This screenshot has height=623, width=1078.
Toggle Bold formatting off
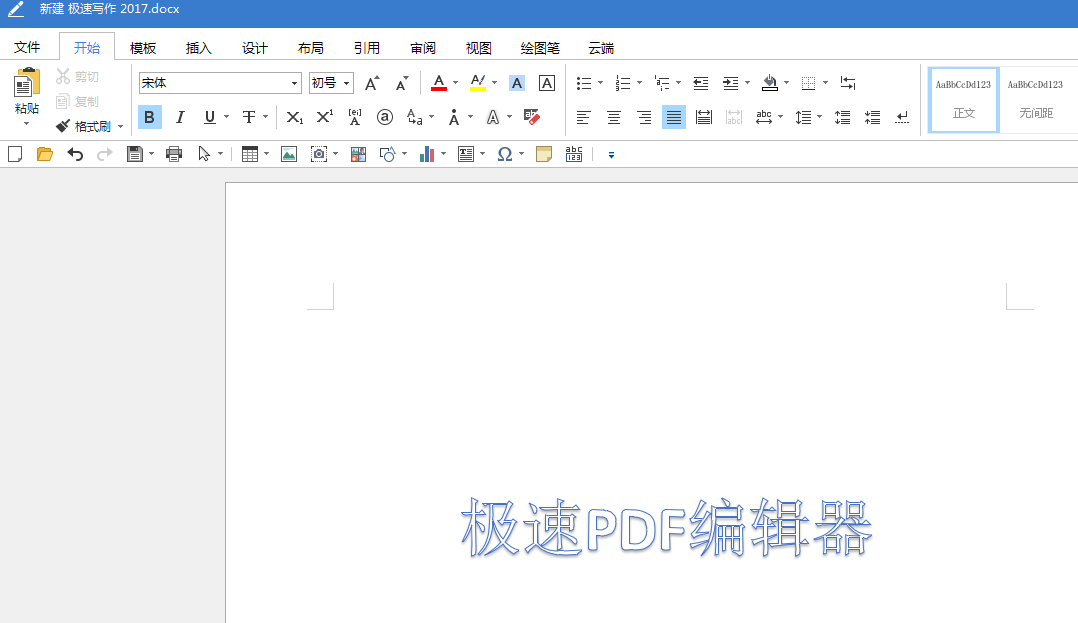pos(149,118)
